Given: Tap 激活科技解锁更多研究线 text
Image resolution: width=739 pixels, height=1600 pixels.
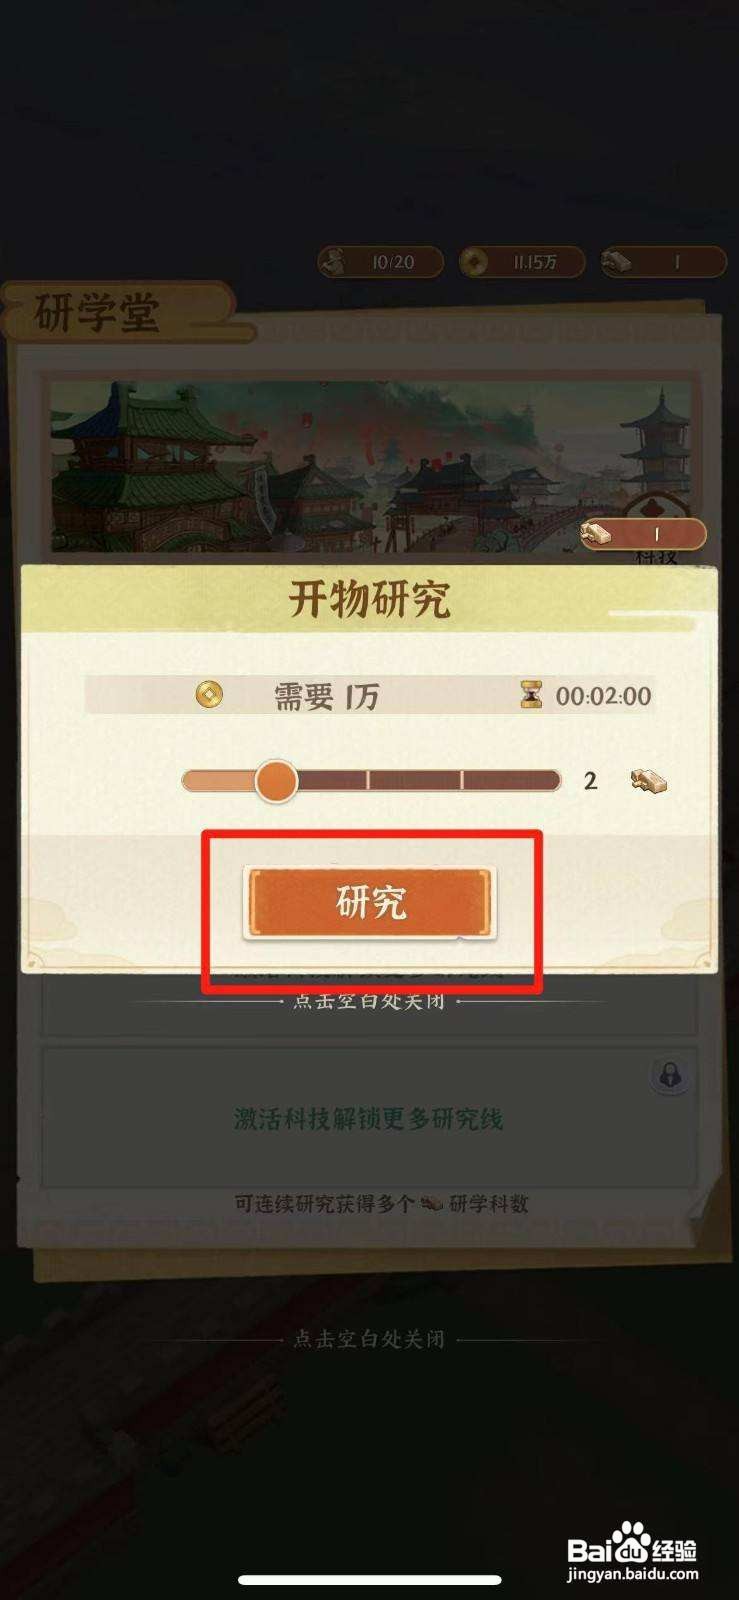Looking at the screenshot, I should (x=368, y=1118).
